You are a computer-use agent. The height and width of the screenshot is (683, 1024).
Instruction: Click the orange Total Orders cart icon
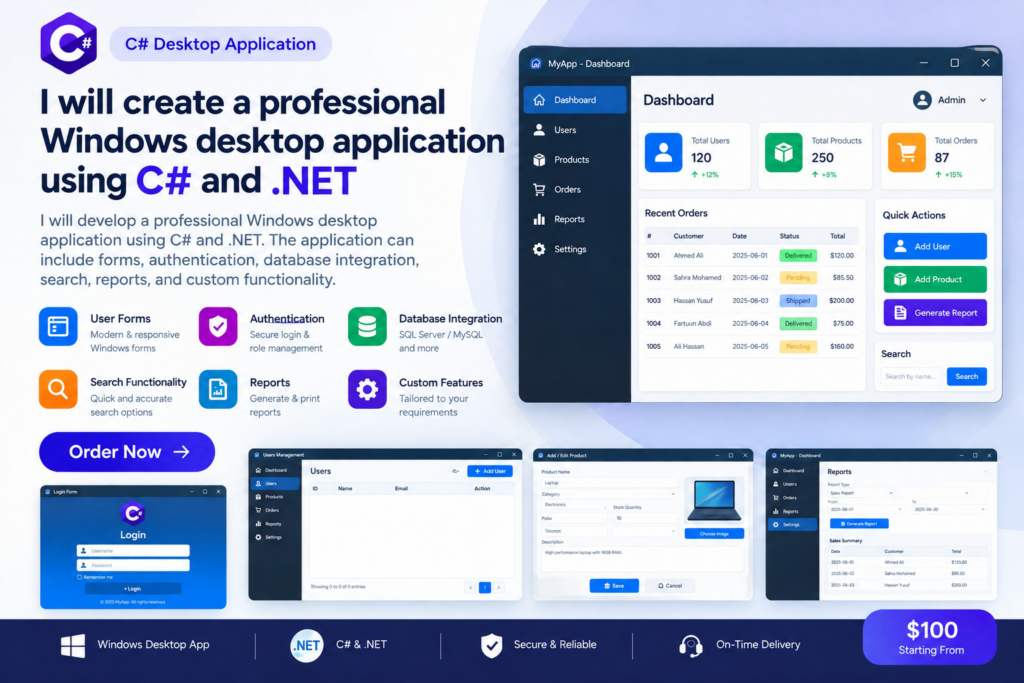(906, 153)
